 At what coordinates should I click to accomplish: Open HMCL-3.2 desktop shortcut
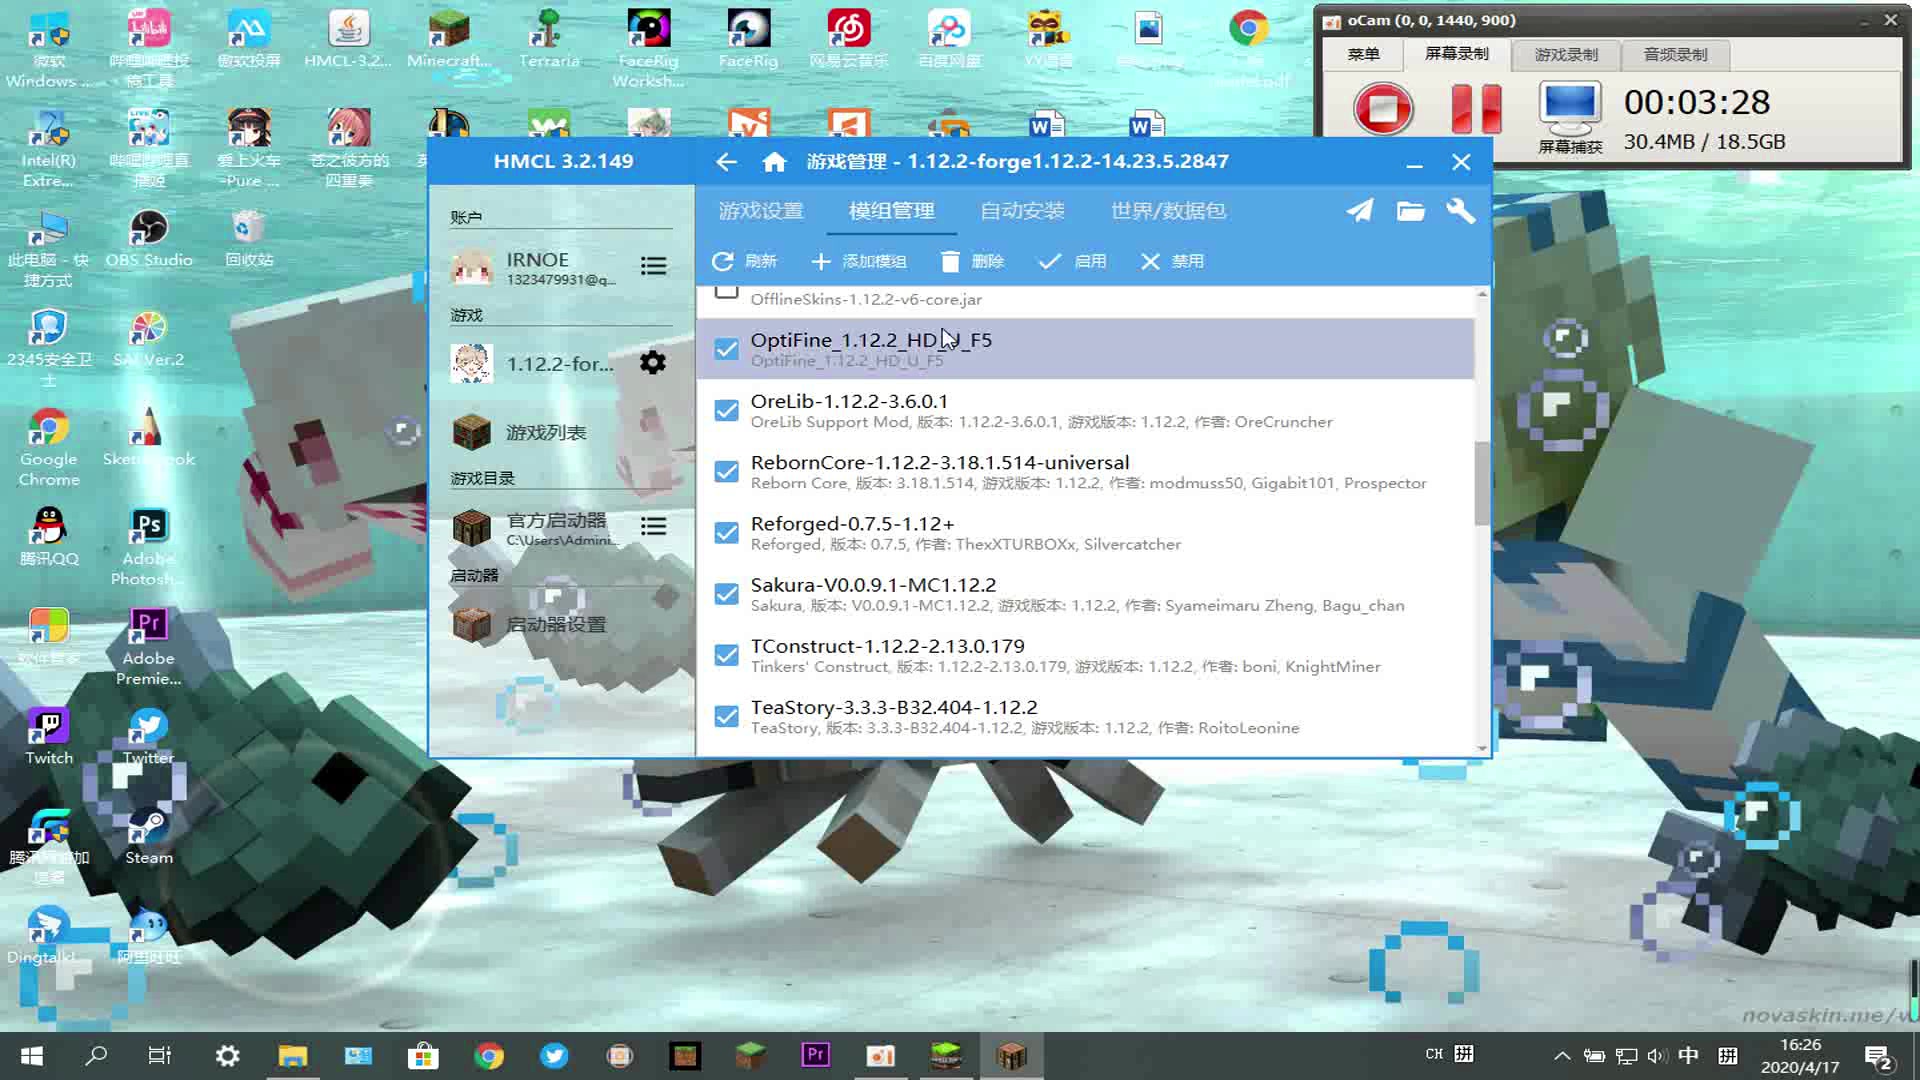[x=348, y=40]
